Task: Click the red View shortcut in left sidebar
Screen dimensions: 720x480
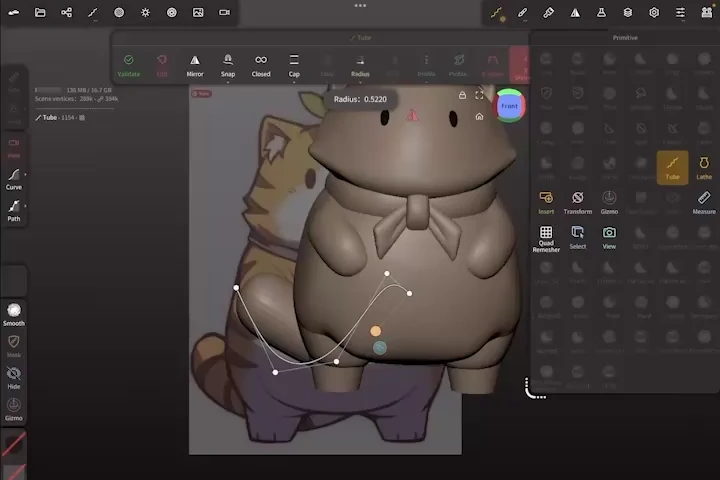Action: (14, 148)
